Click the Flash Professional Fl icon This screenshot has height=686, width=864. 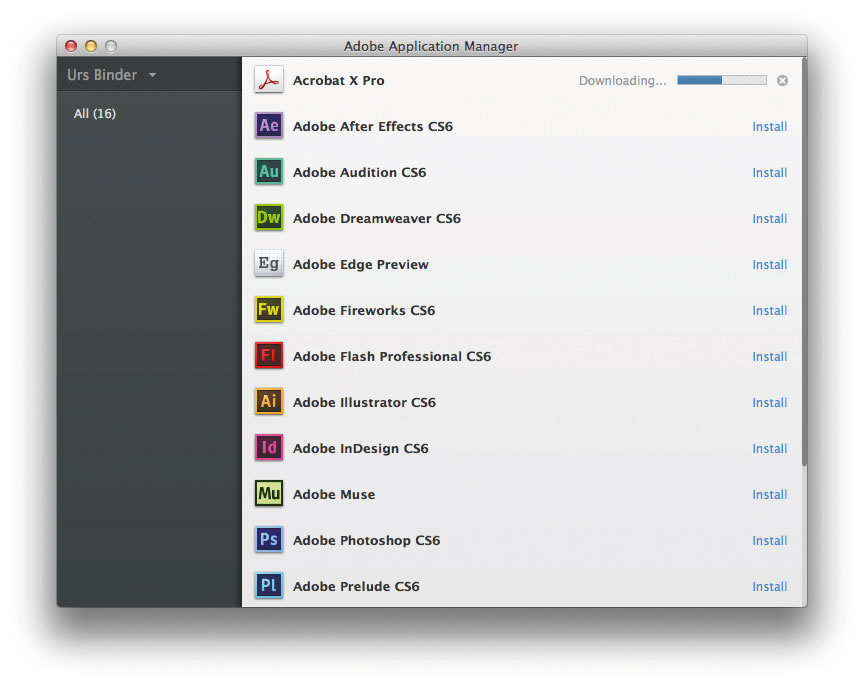point(268,356)
